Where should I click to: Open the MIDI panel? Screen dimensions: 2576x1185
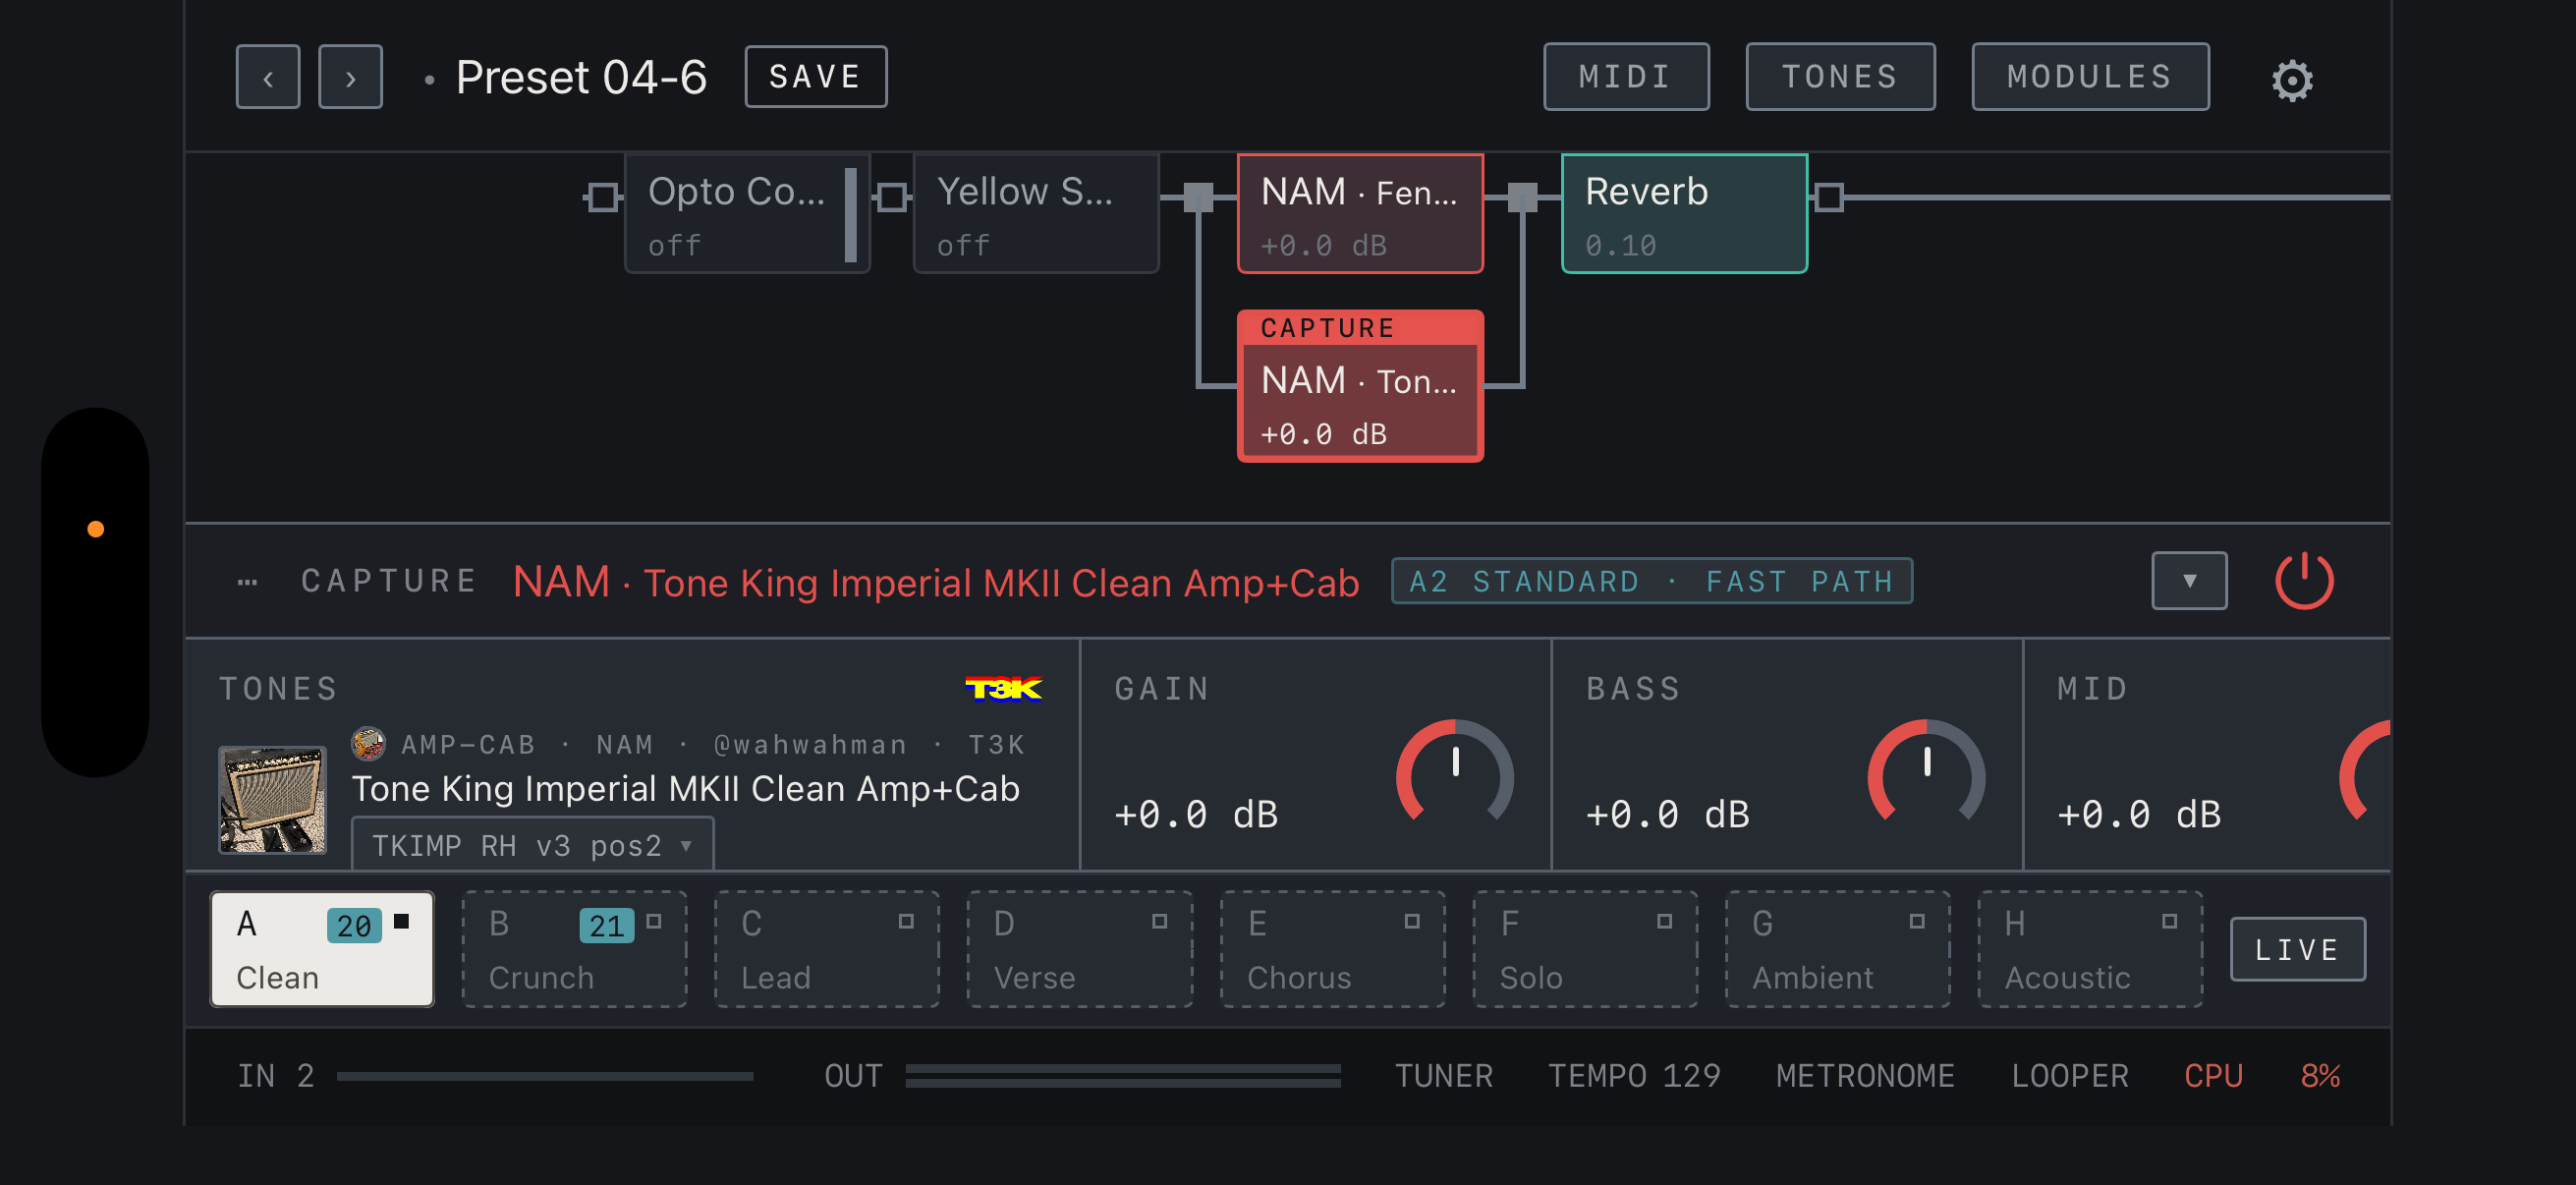coord(1626,76)
